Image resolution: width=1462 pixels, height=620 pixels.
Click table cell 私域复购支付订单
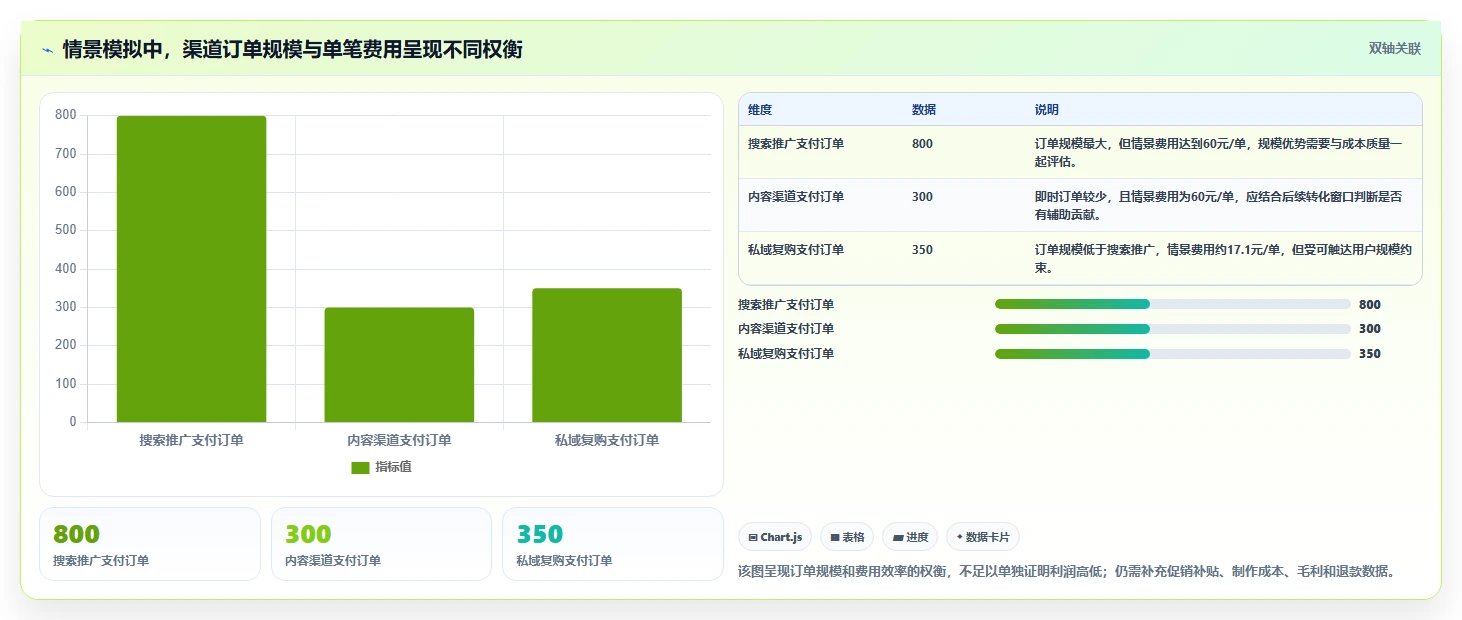click(x=796, y=250)
